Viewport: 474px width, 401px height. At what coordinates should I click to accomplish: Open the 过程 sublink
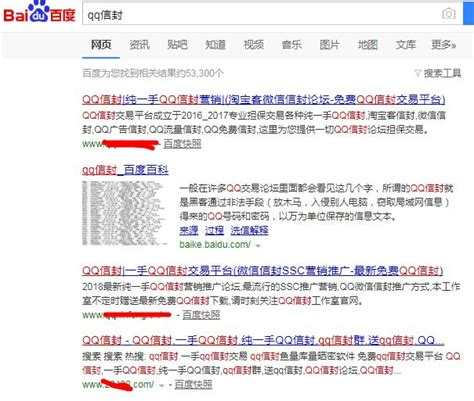point(214,231)
